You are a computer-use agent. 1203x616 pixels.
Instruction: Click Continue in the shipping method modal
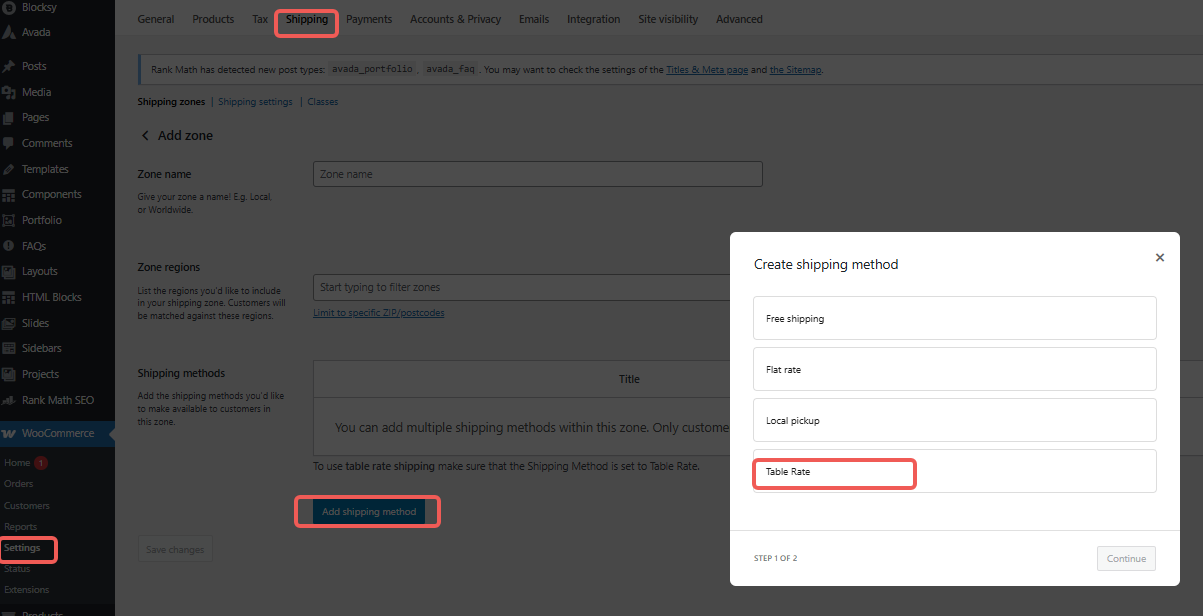[1126, 558]
